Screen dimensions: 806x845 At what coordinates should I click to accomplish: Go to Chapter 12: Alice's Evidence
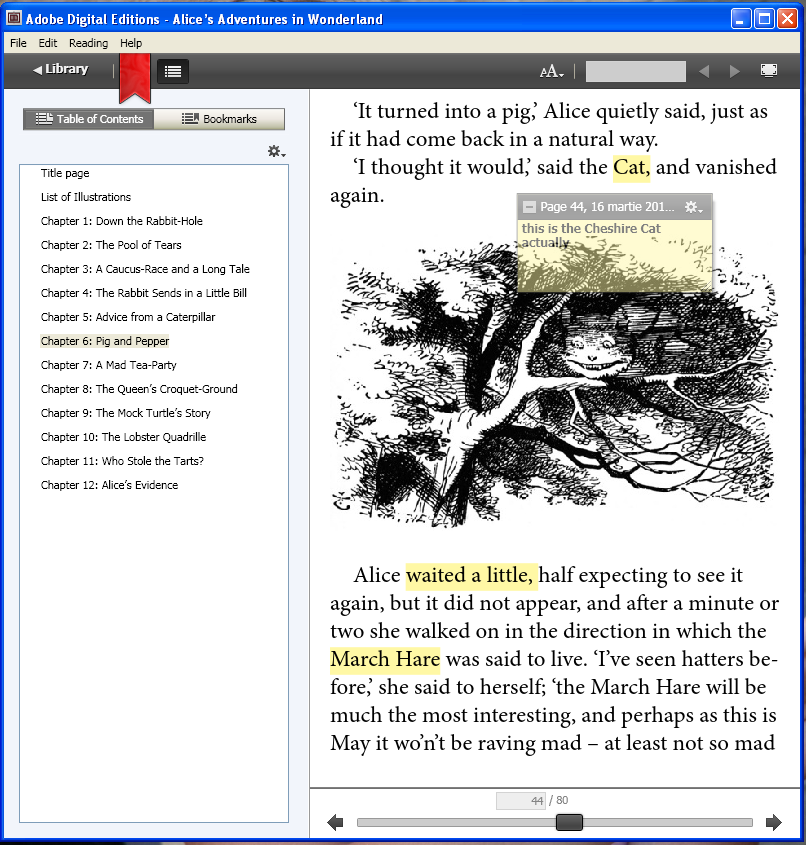pyautogui.click(x=109, y=485)
